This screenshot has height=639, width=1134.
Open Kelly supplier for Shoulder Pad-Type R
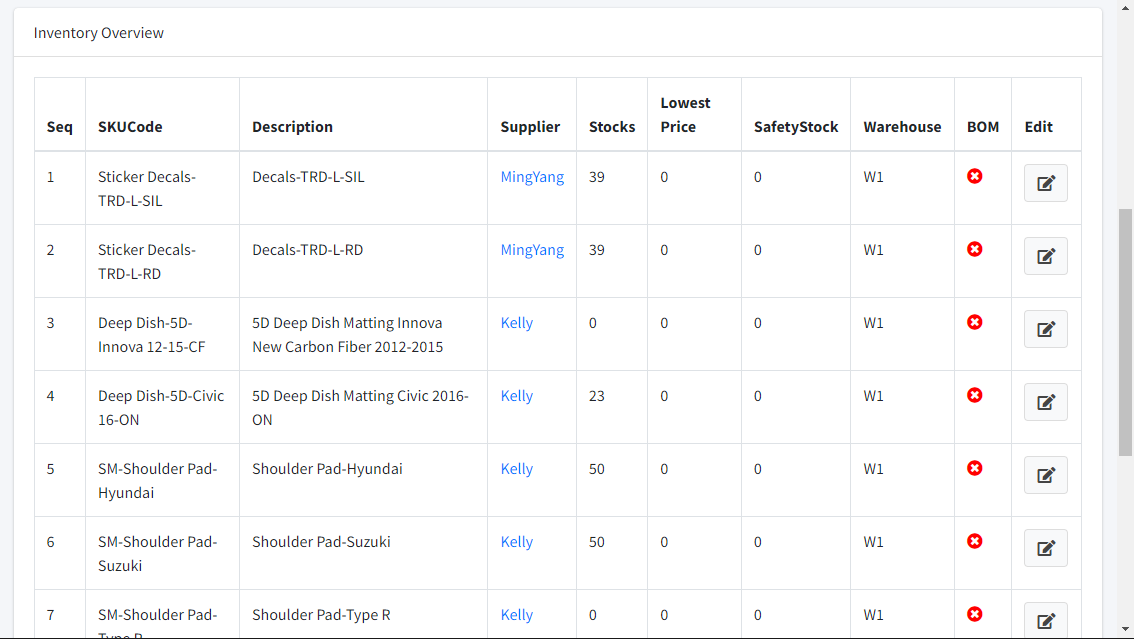516,615
